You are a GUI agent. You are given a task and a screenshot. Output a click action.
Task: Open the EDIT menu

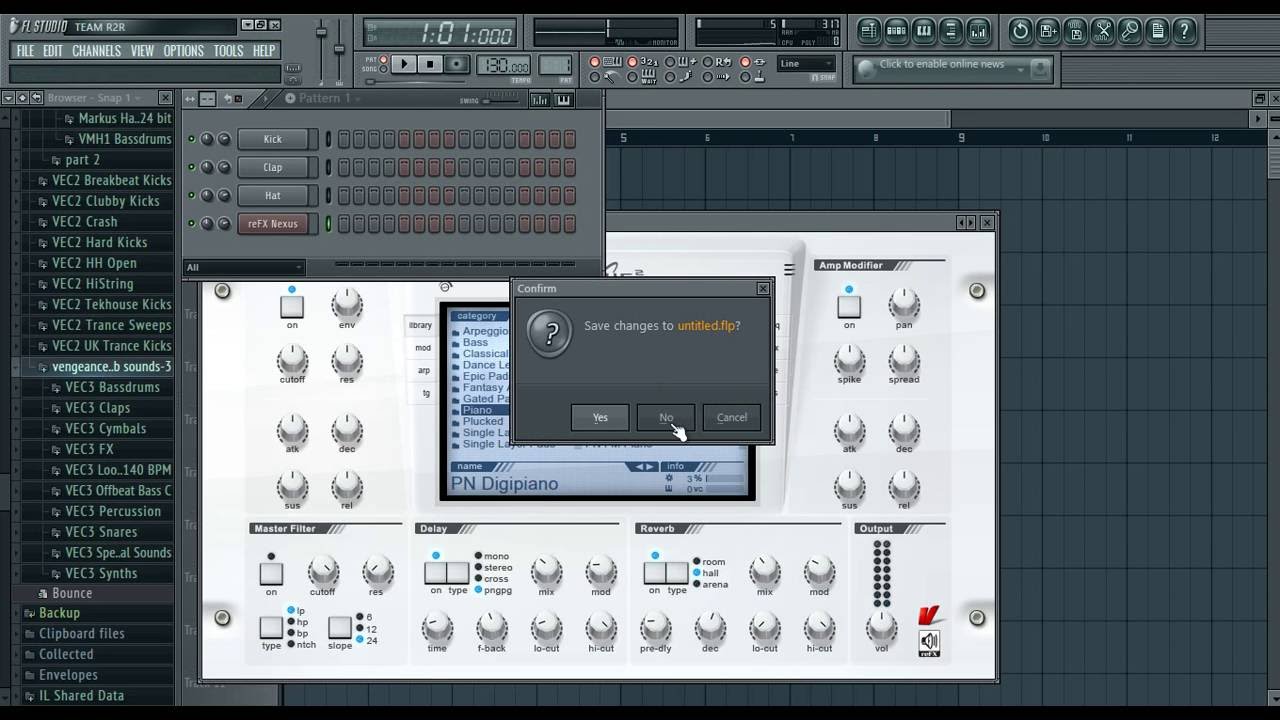53,50
